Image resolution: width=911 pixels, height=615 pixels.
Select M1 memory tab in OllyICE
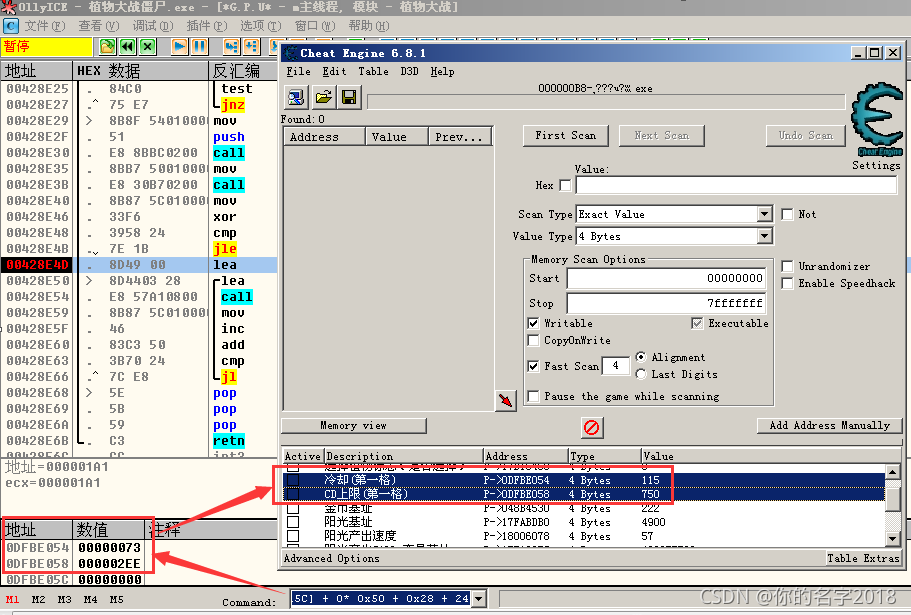[x=12, y=599]
